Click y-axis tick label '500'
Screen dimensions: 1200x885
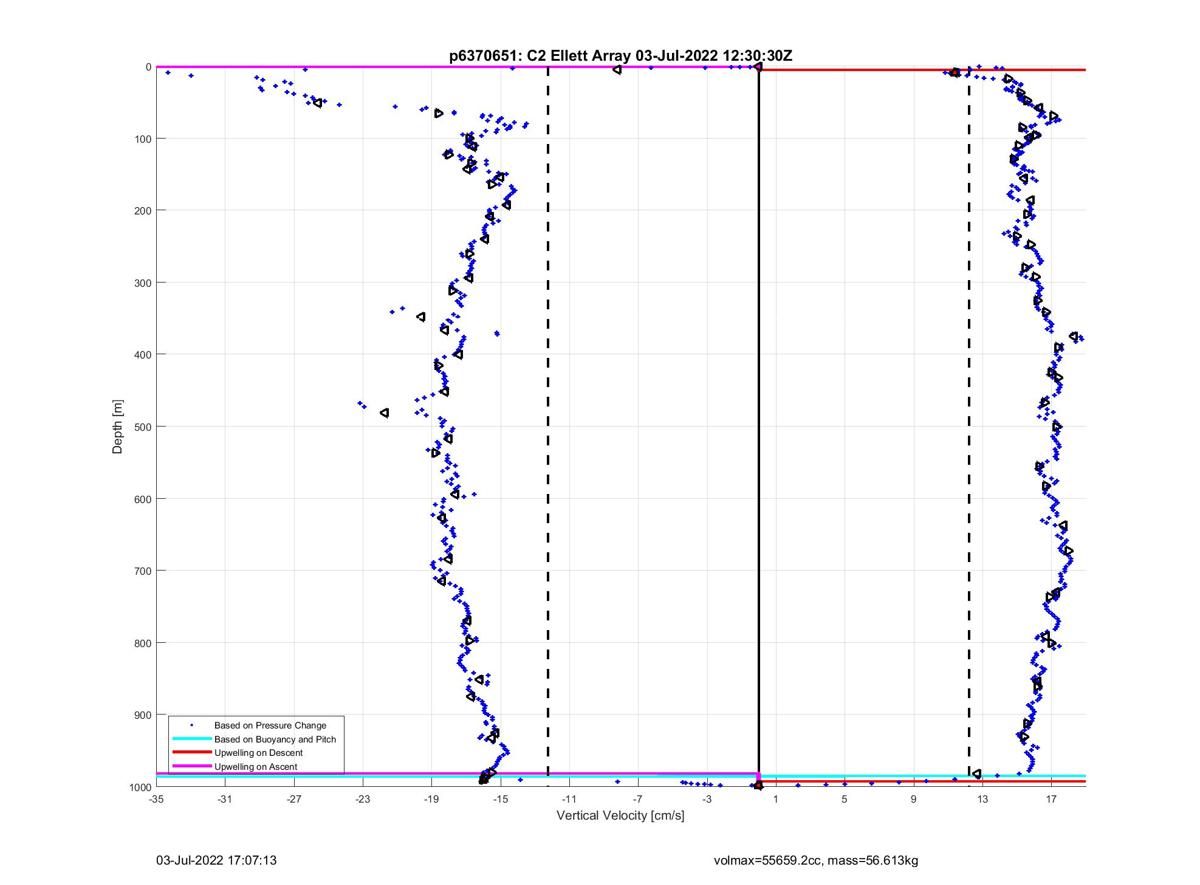click(142, 427)
